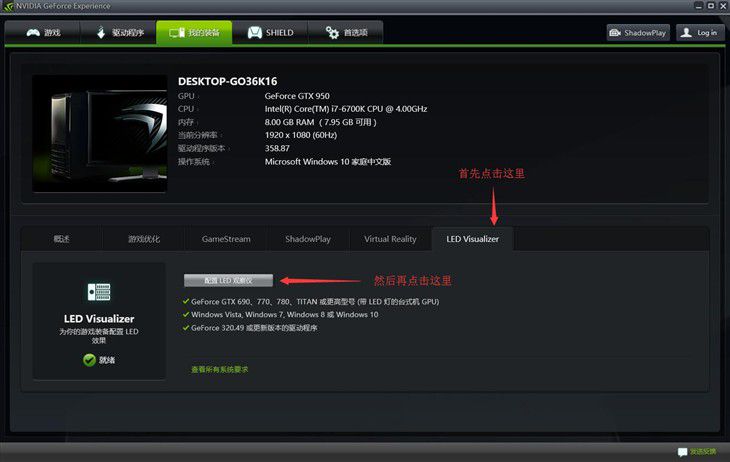Click the DESKTOP-GO36K16 computer name

tap(227, 82)
